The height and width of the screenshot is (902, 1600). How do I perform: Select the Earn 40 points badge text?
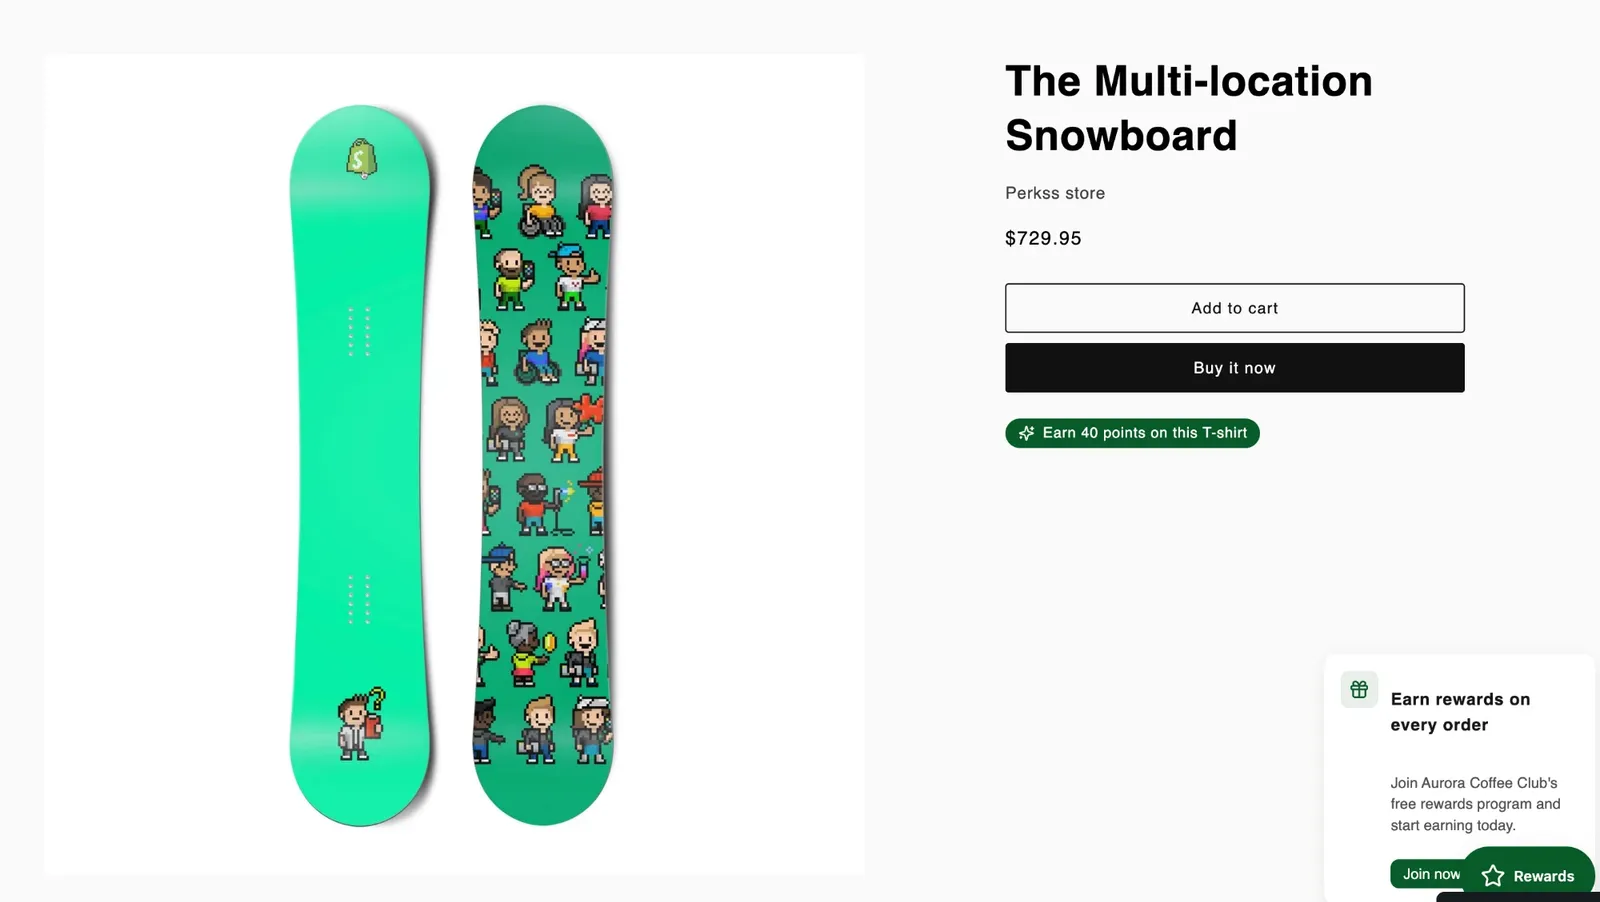tap(1145, 433)
